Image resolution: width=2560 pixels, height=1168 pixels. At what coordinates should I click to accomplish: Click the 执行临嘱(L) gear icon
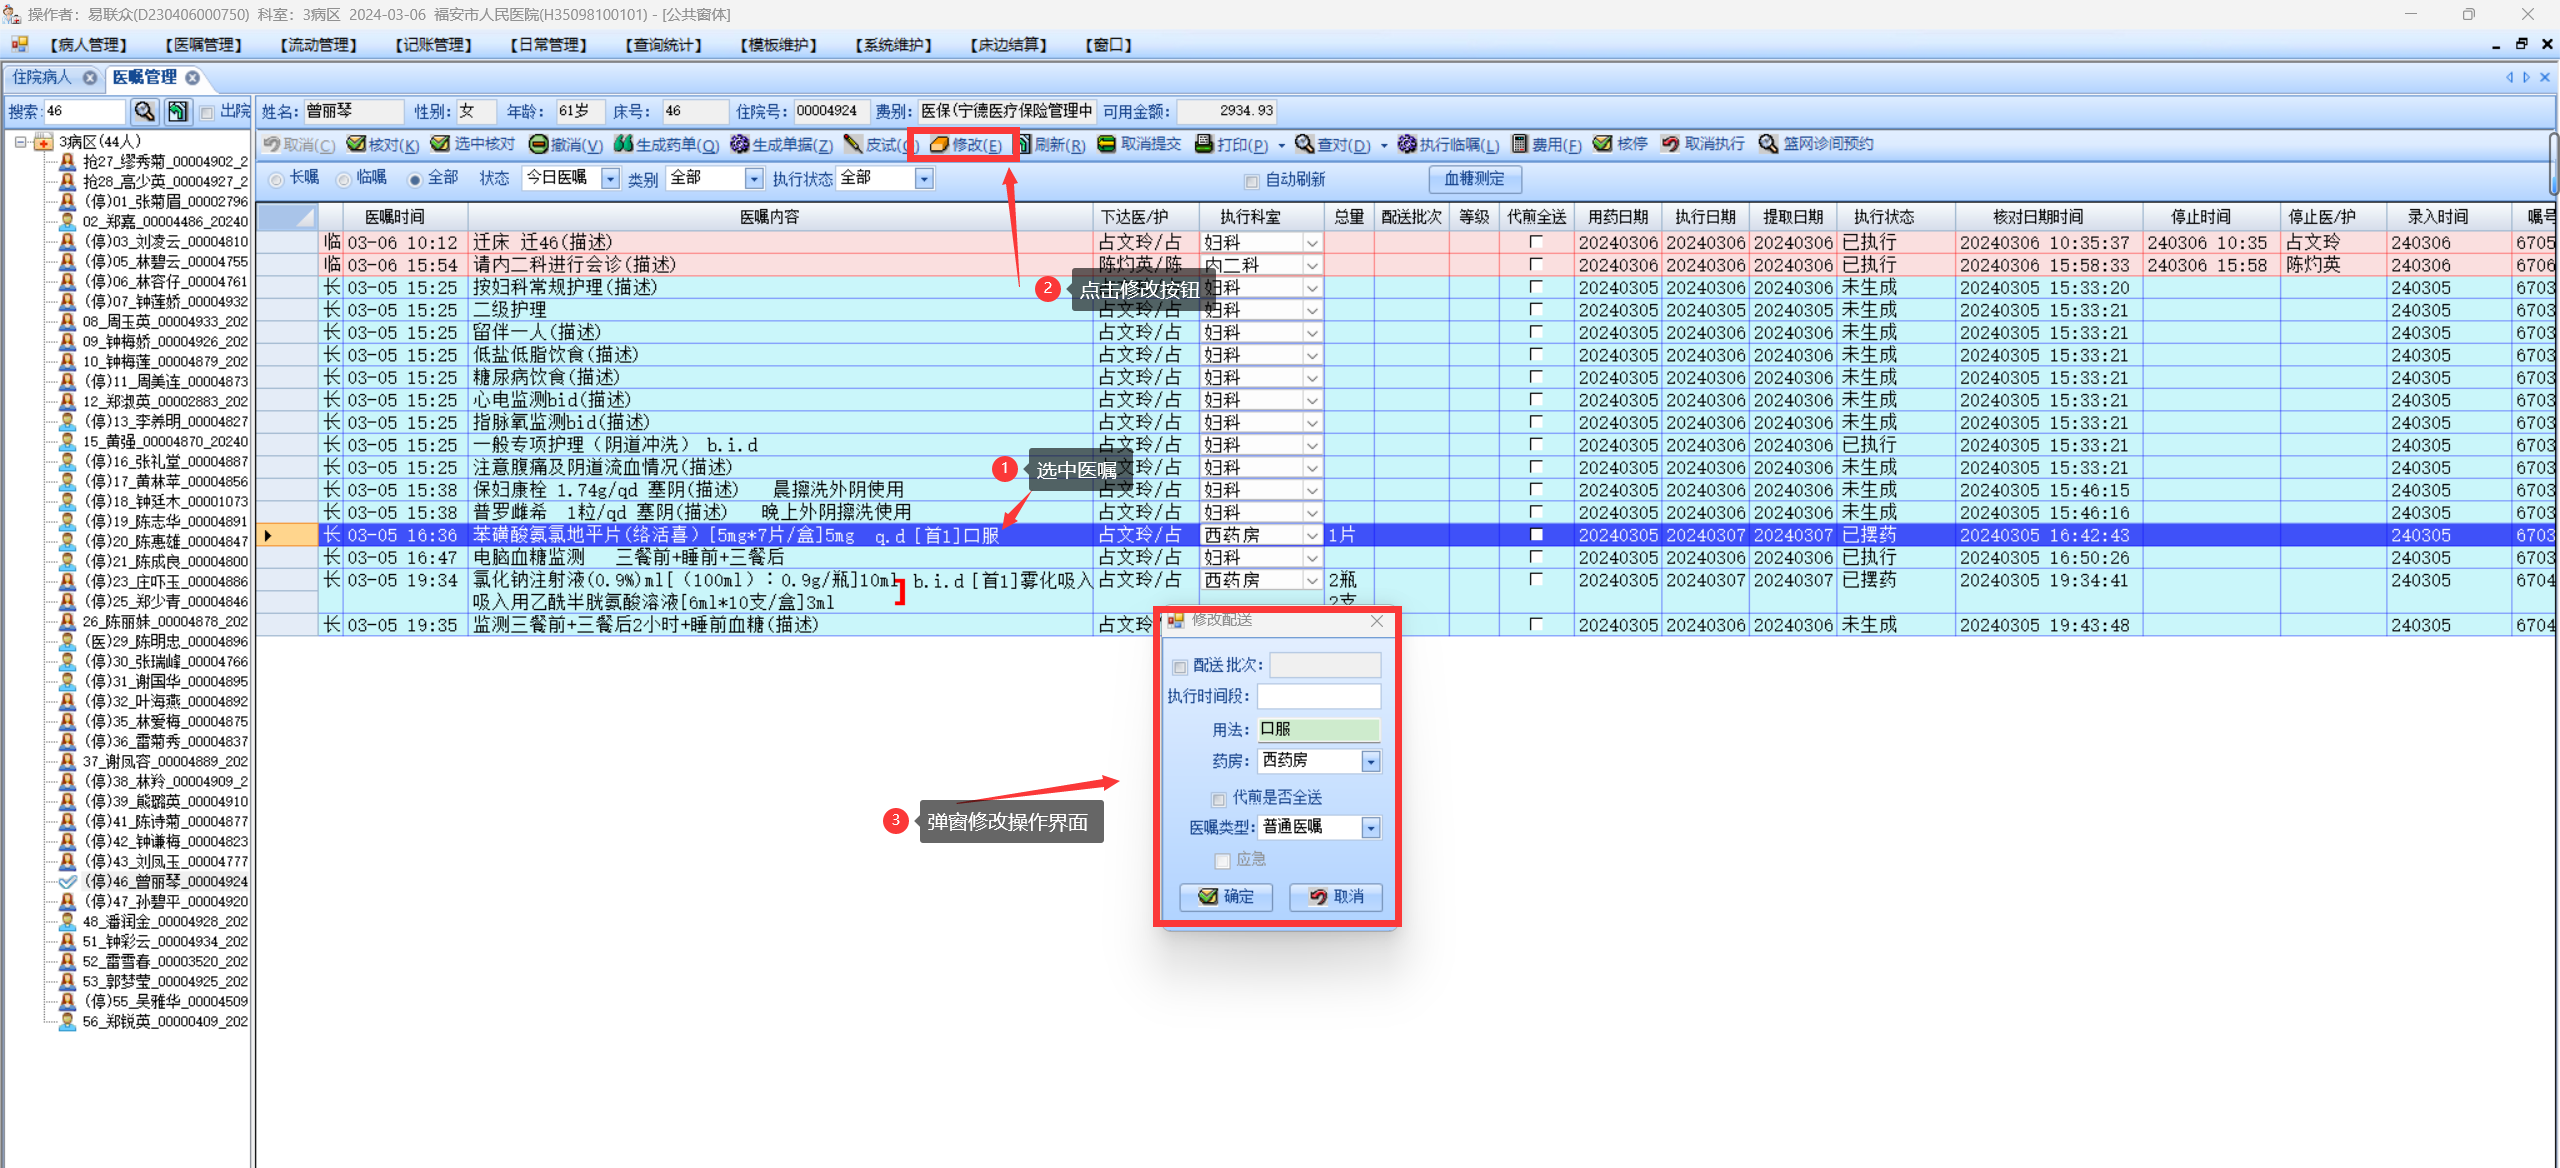(x=1407, y=144)
